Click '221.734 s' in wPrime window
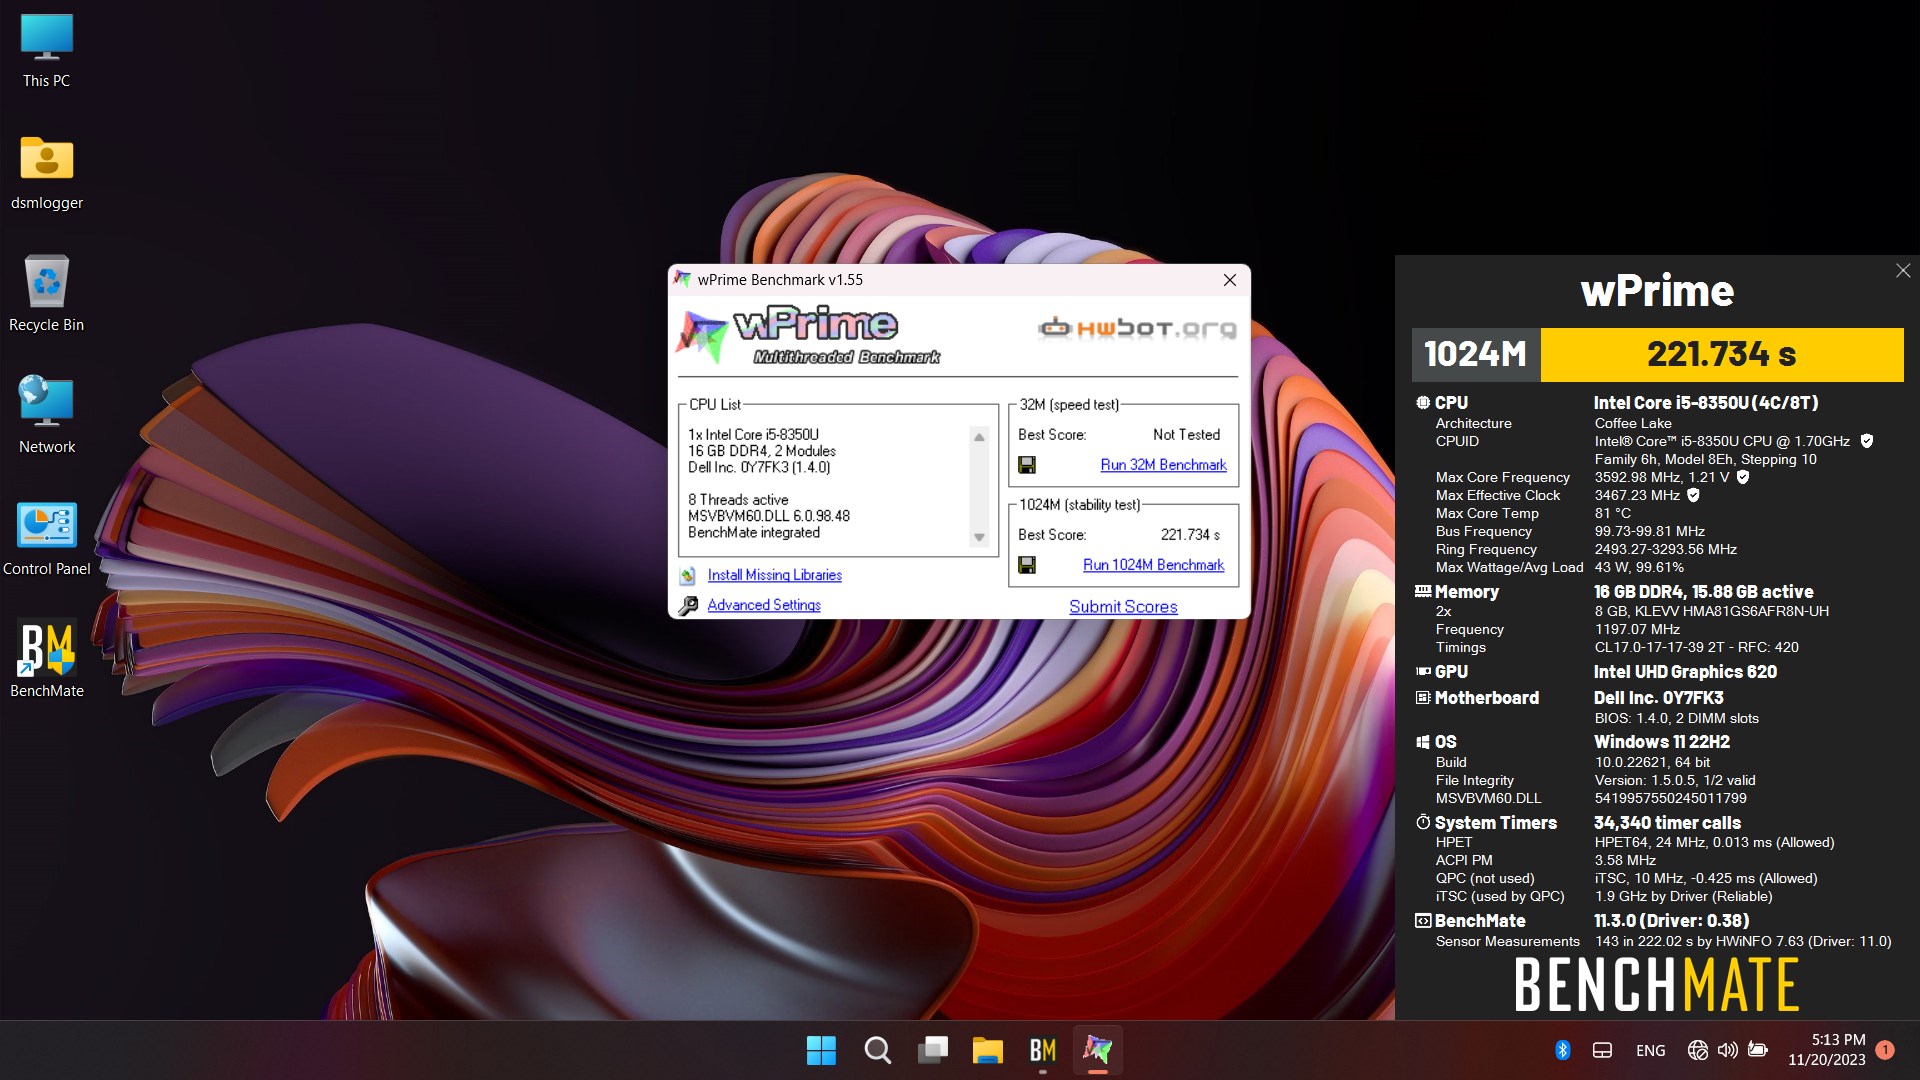 [1190, 535]
